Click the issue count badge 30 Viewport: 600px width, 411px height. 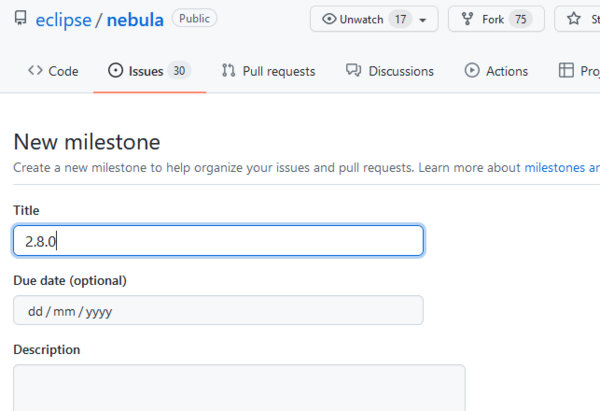coord(179,71)
